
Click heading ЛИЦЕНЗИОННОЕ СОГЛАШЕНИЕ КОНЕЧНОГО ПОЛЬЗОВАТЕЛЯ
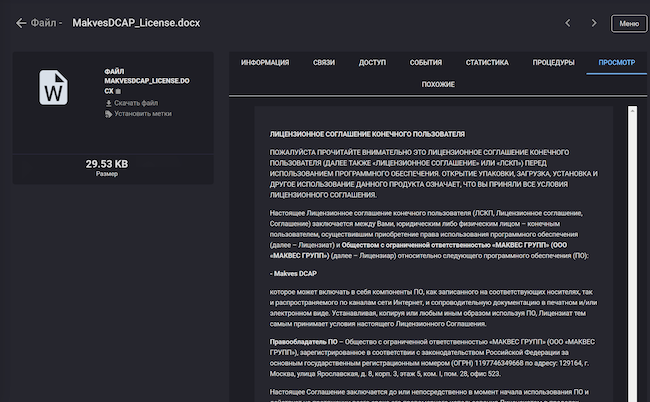coord(367,134)
